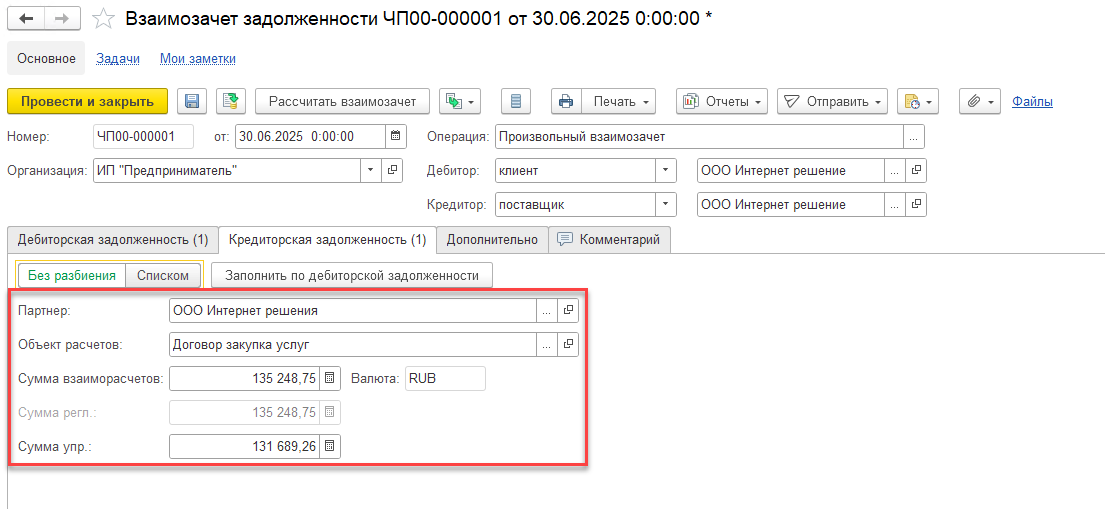Screen dimensions: 1105x509
Task: Open the Организация dropdown list
Action: tap(371, 171)
